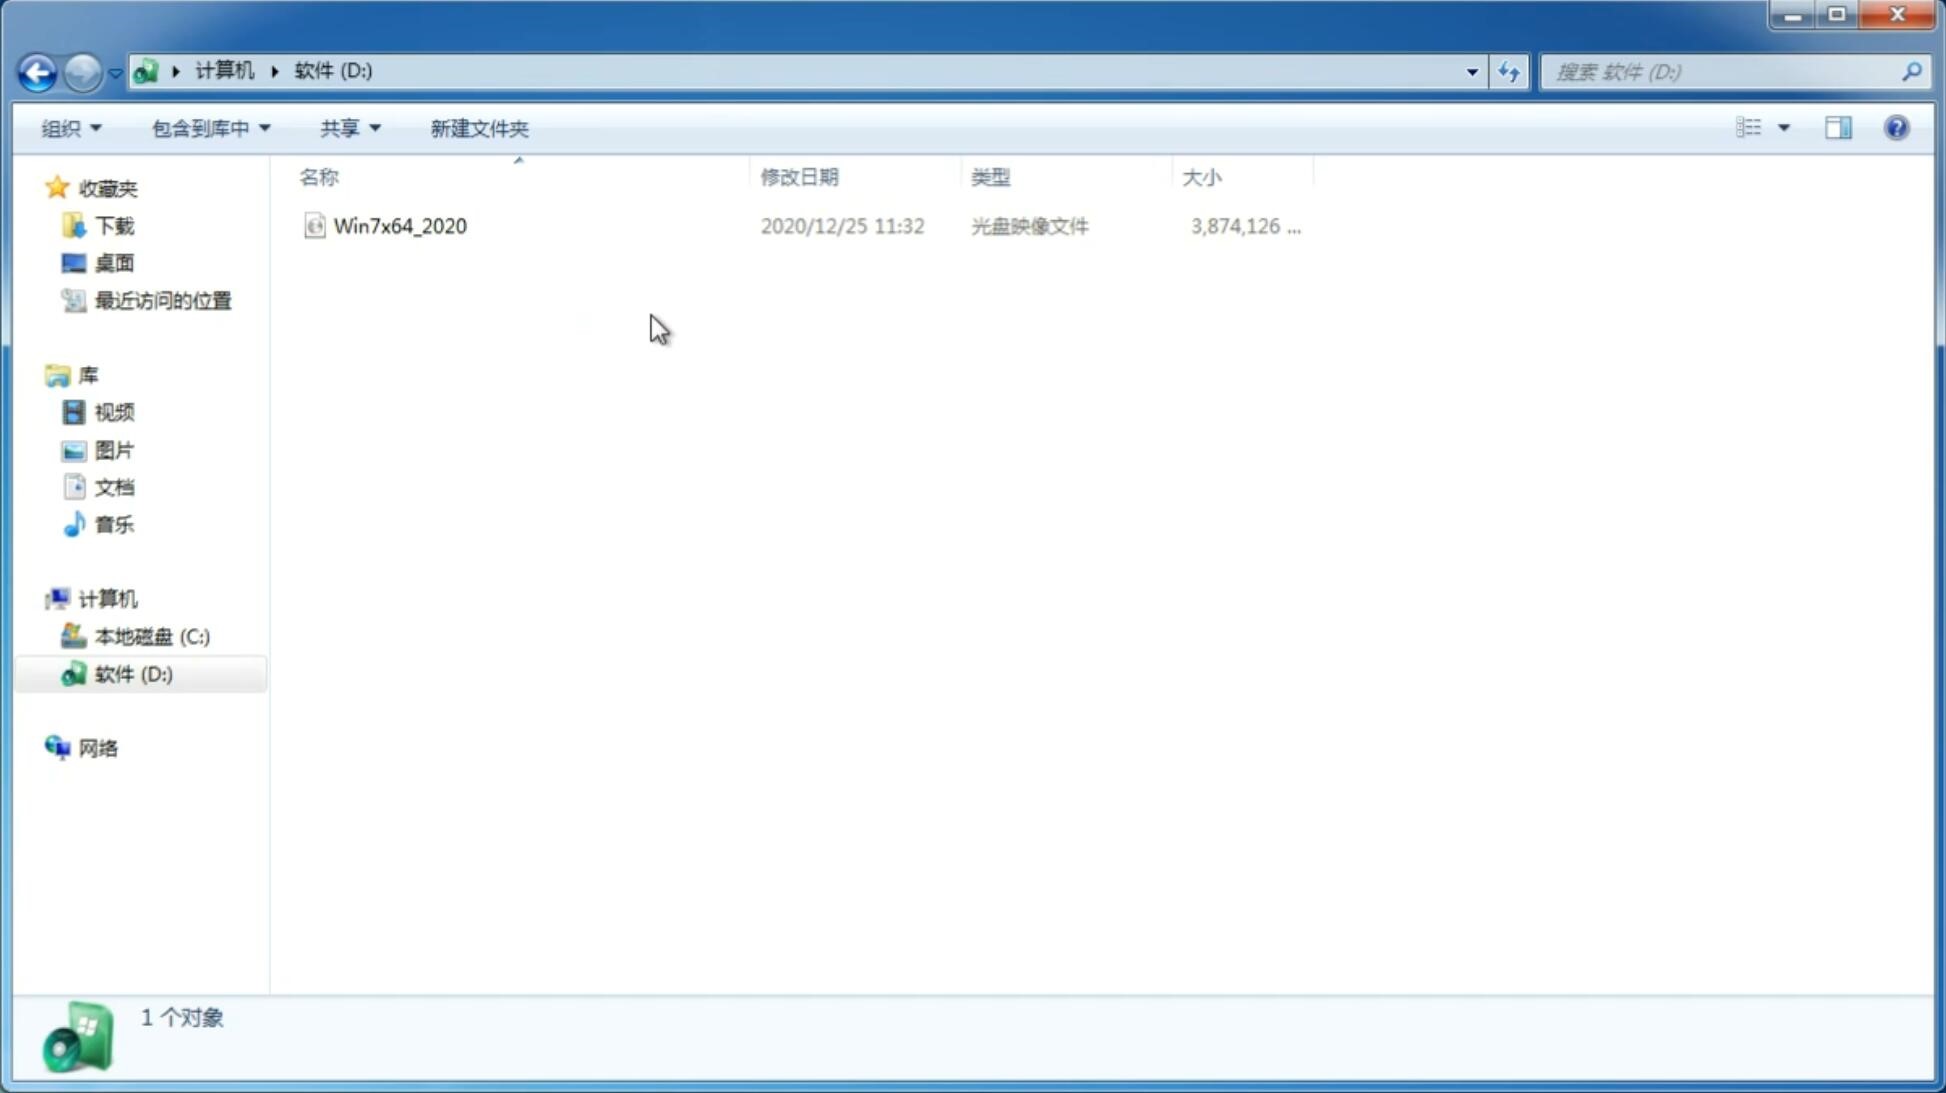The width and height of the screenshot is (1946, 1093).
Task: Navigate to 本地磁盘 (C:) drive
Action: pyautogui.click(x=152, y=636)
